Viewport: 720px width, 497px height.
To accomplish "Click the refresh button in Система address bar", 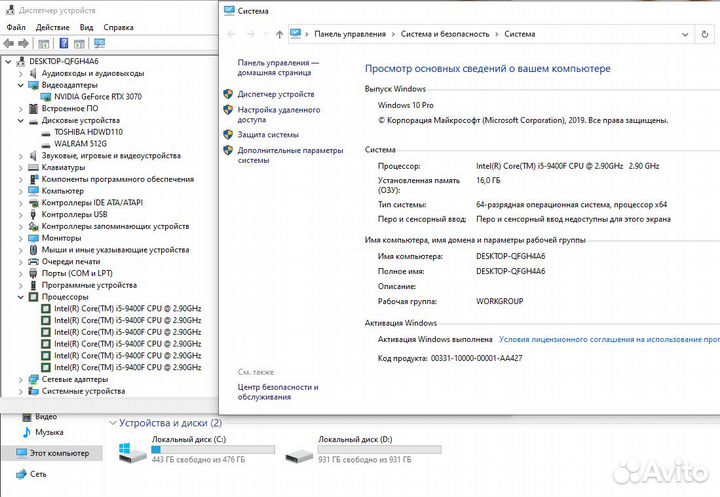I will click(x=704, y=34).
